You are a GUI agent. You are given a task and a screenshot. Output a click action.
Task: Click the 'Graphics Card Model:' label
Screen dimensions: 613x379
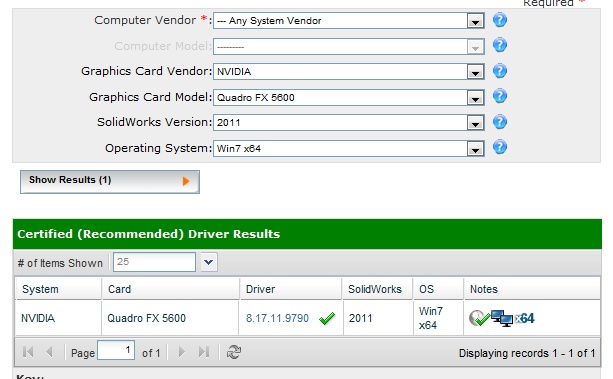[x=151, y=97]
